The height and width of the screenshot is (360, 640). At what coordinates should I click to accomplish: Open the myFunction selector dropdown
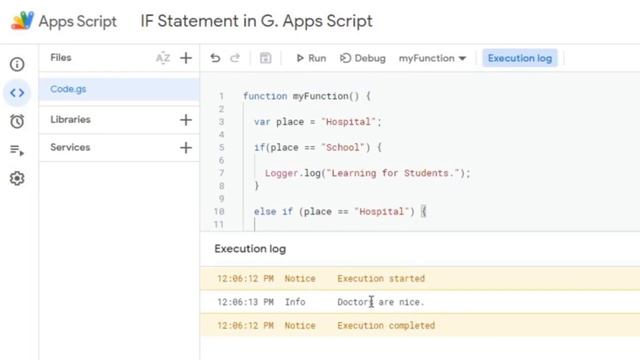(x=432, y=58)
